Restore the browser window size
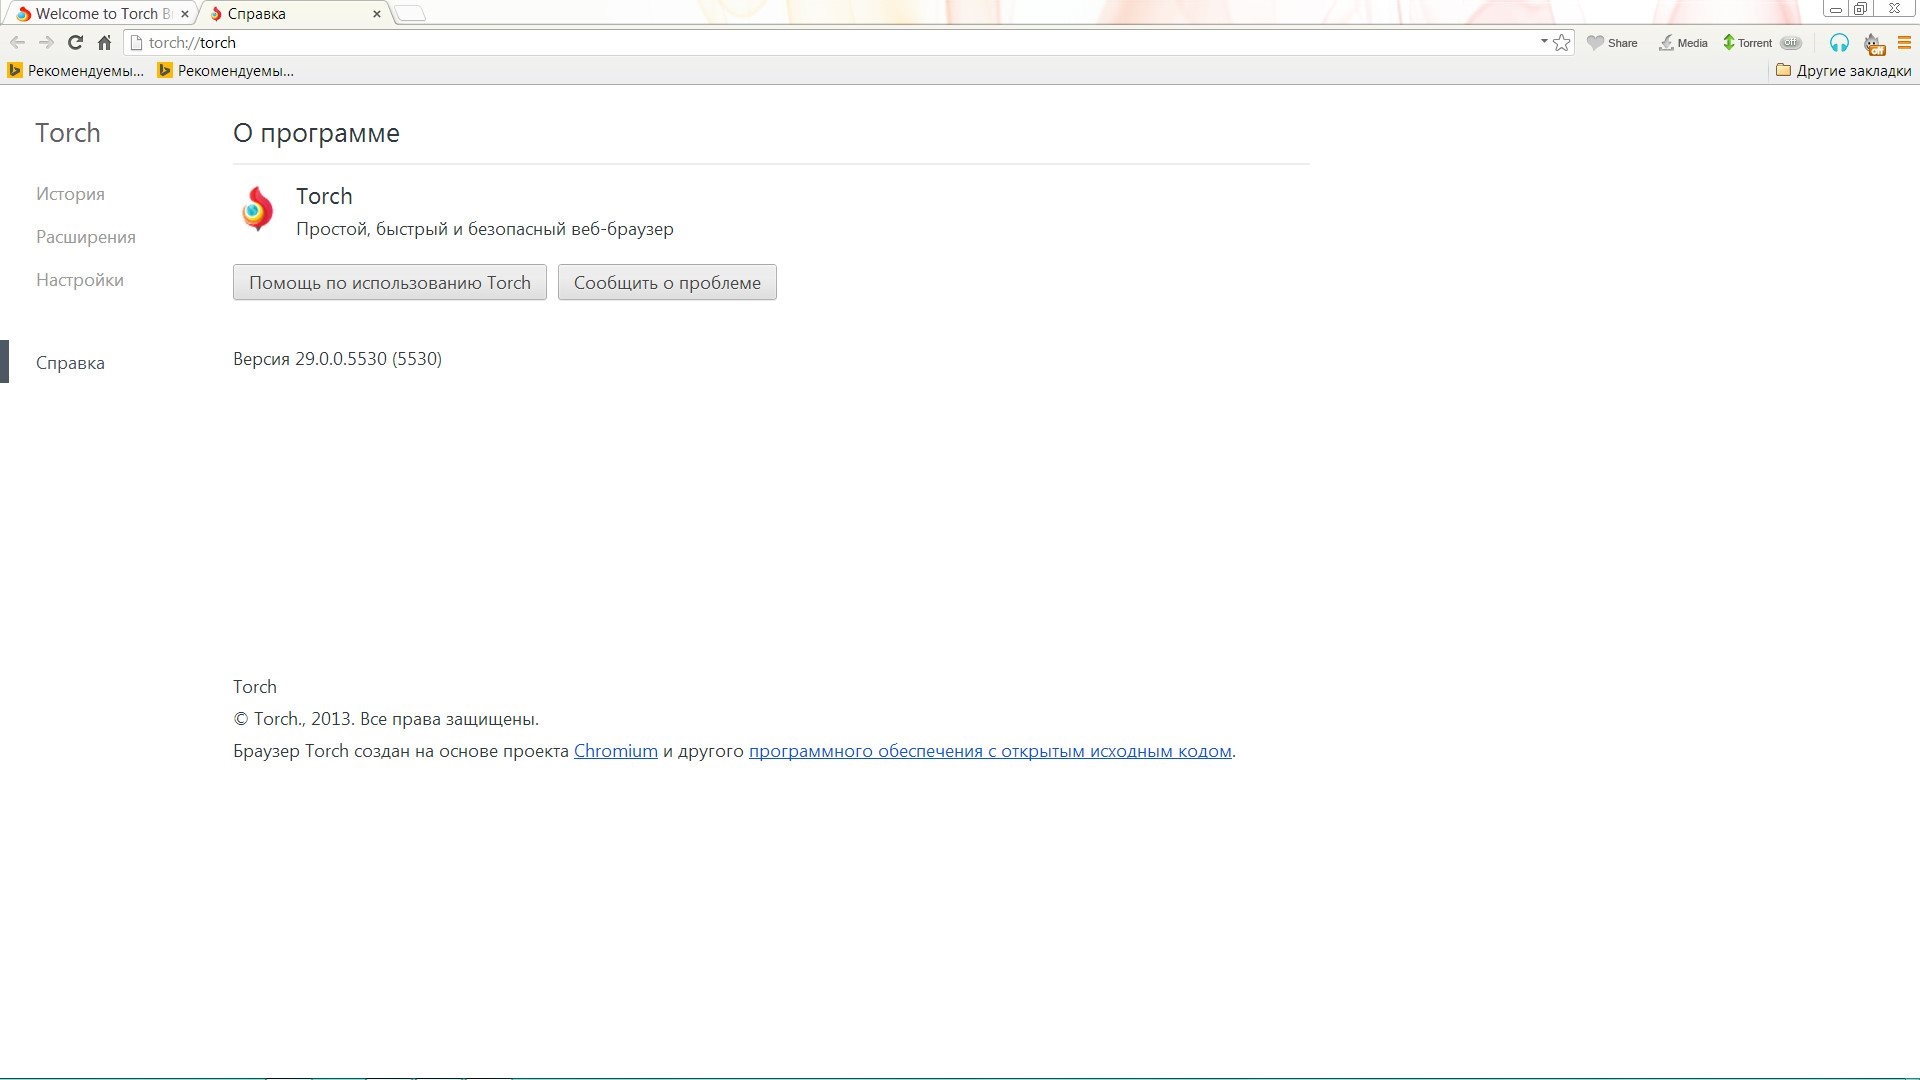Image resolution: width=1920 pixels, height=1080 pixels. [1860, 9]
